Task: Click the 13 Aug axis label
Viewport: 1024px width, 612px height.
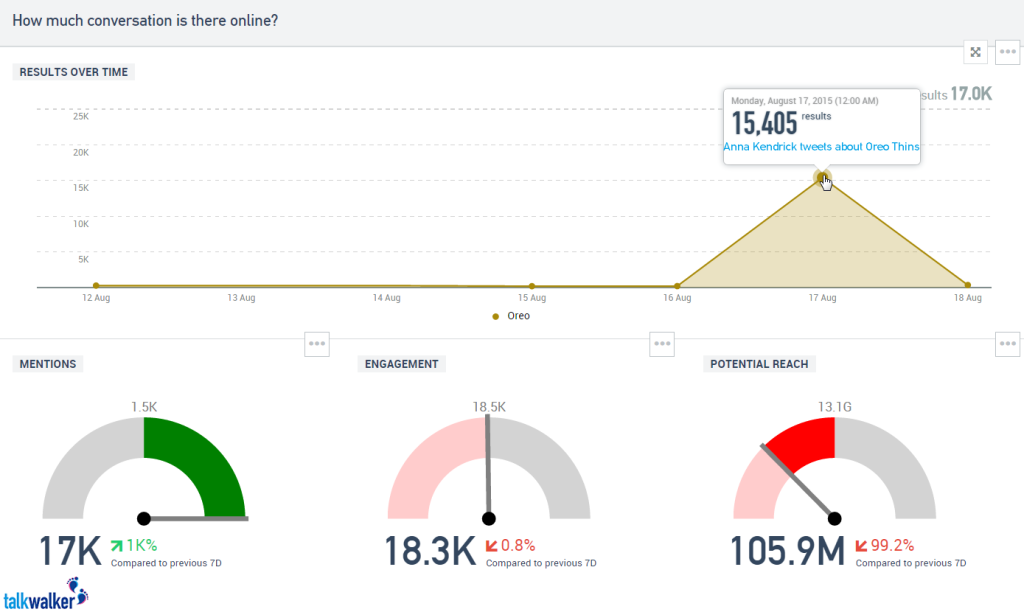Action: [x=241, y=298]
